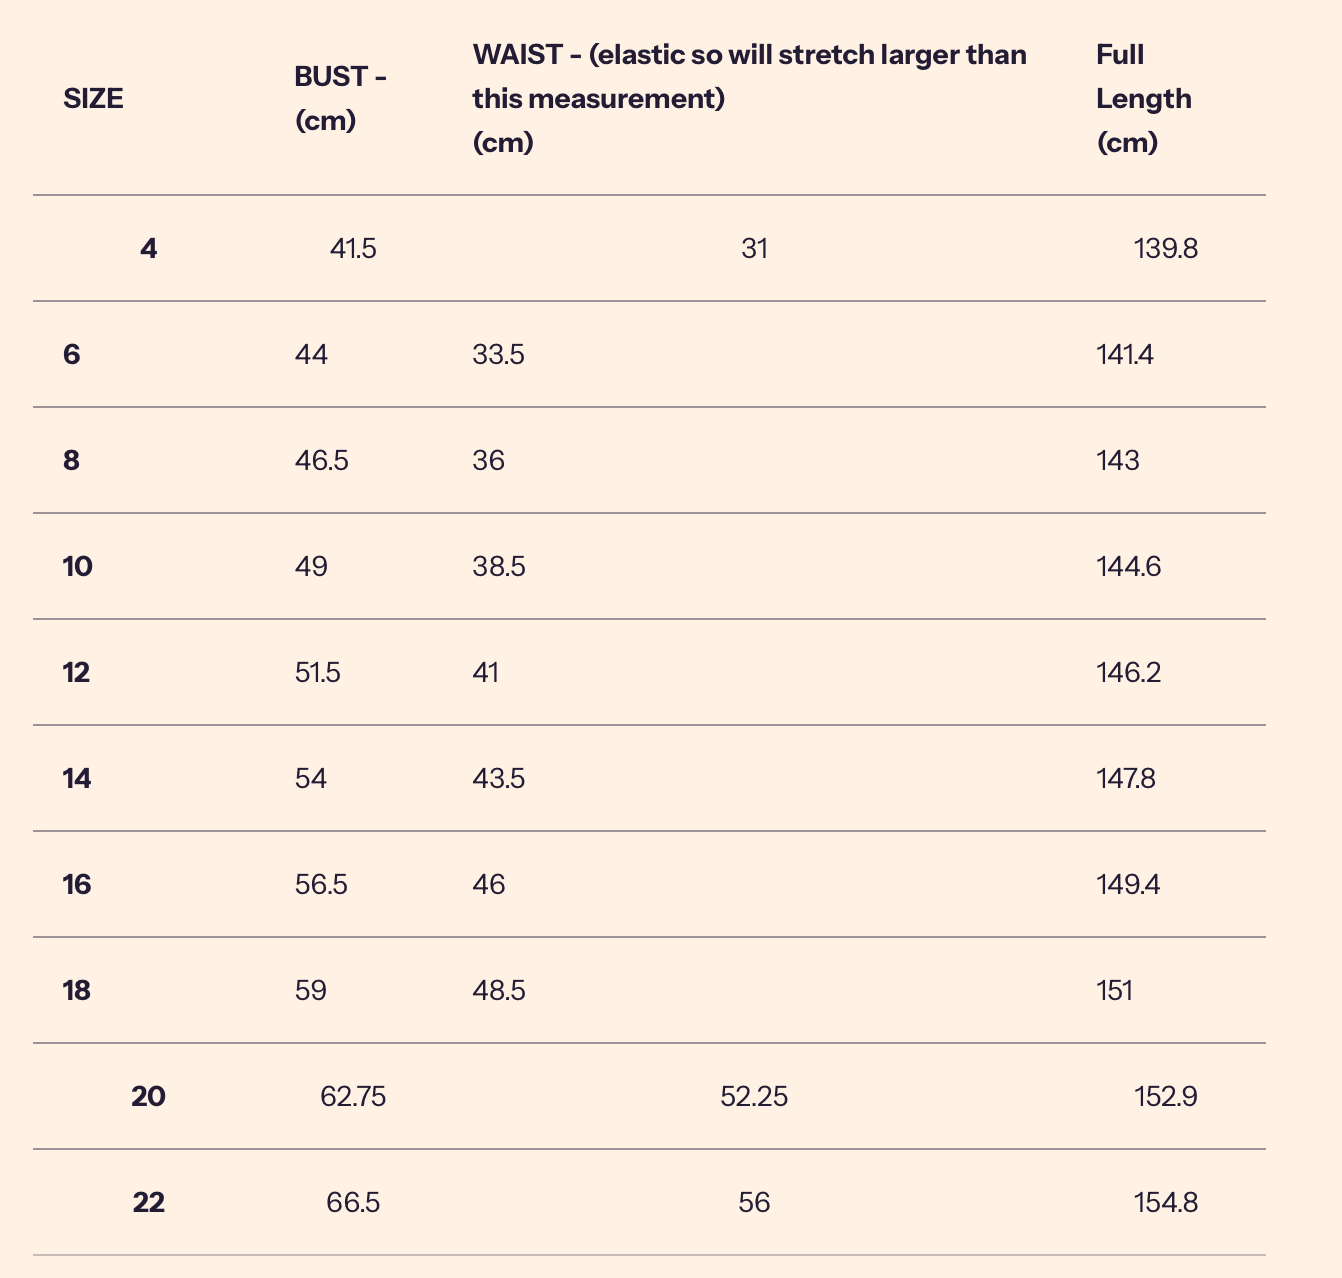Click the 154.8 full length value
Image resolution: width=1342 pixels, height=1278 pixels.
pos(1166,1202)
